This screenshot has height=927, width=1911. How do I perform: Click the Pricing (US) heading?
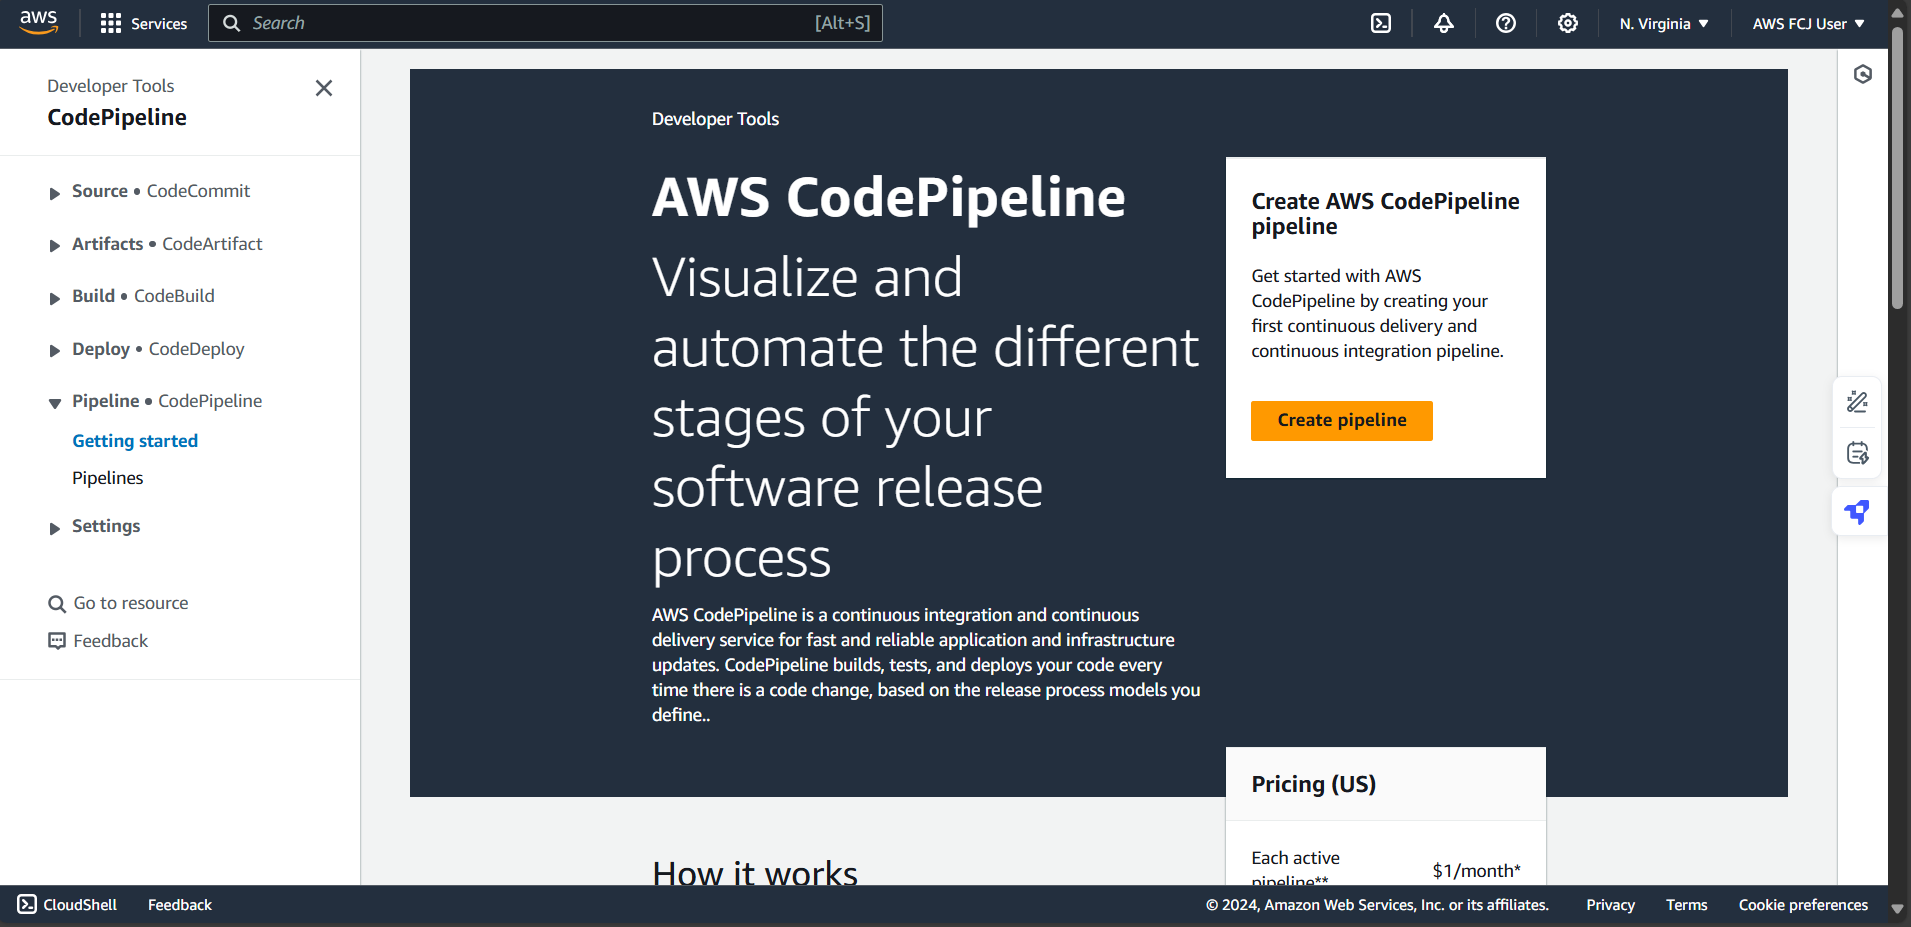pos(1313,784)
